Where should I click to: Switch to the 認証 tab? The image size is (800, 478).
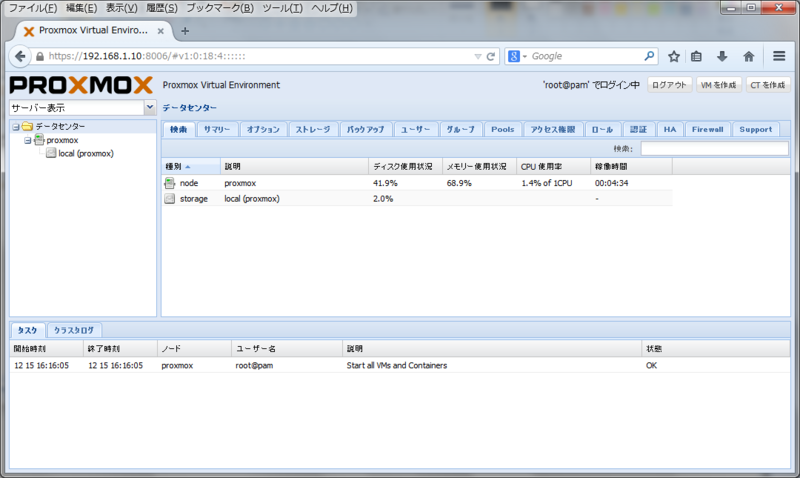pos(638,130)
